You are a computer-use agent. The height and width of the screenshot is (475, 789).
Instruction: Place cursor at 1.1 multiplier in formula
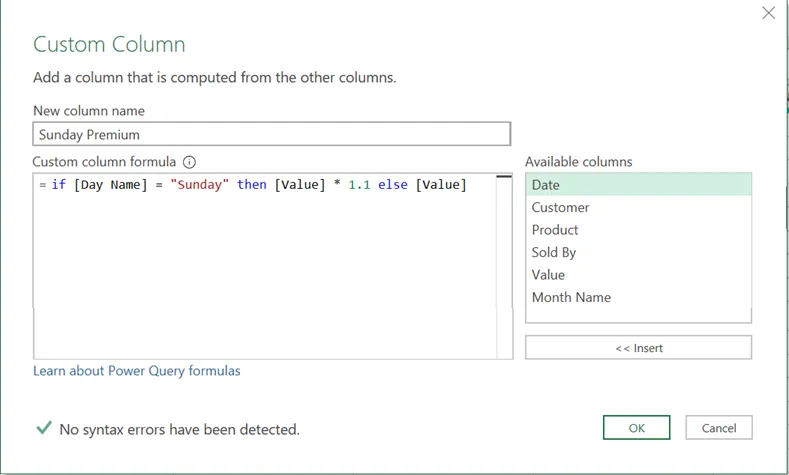(359, 185)
